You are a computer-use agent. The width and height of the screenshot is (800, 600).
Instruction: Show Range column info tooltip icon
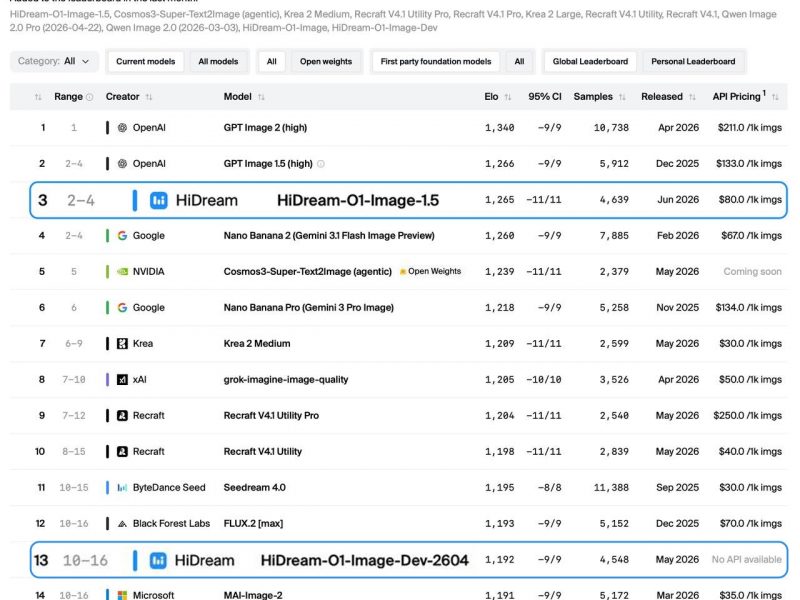(90, 97)
